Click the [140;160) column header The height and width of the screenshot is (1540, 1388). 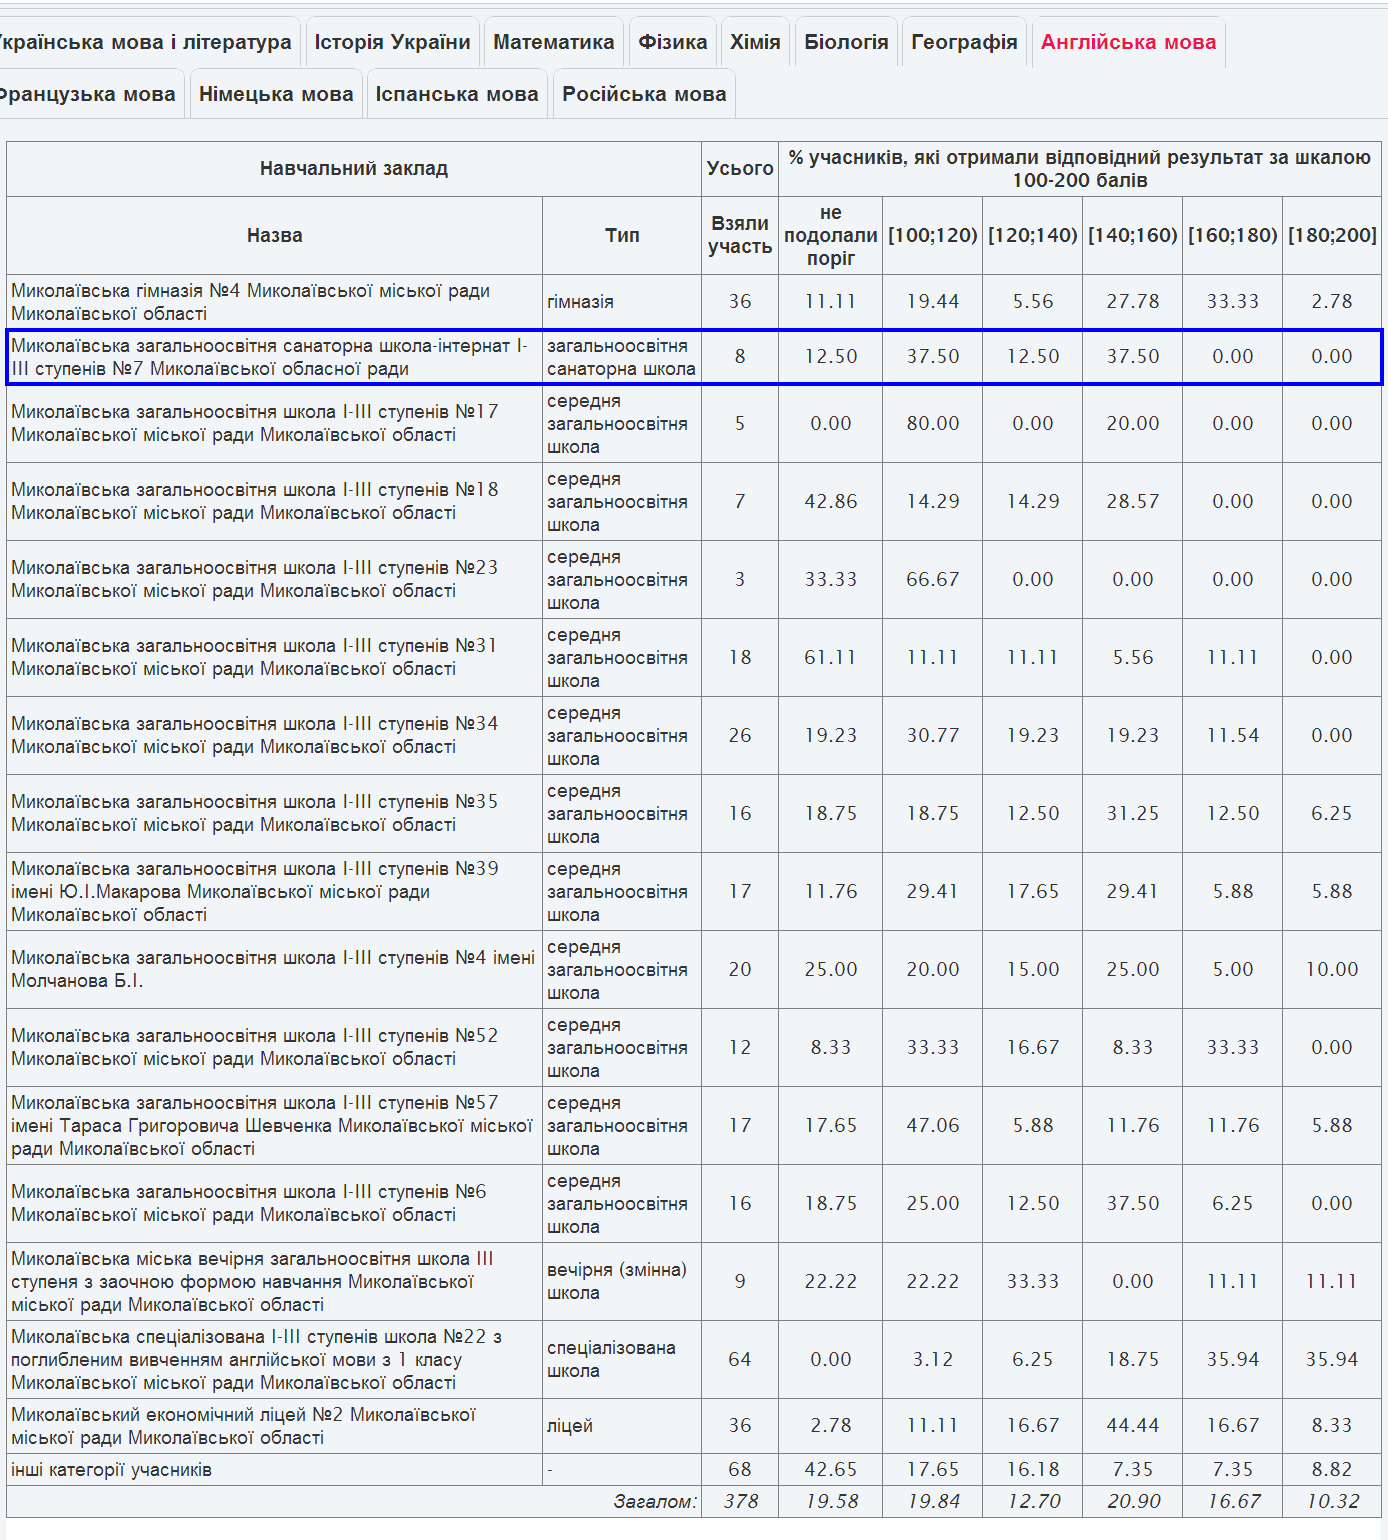click(x=1133, y=235)
